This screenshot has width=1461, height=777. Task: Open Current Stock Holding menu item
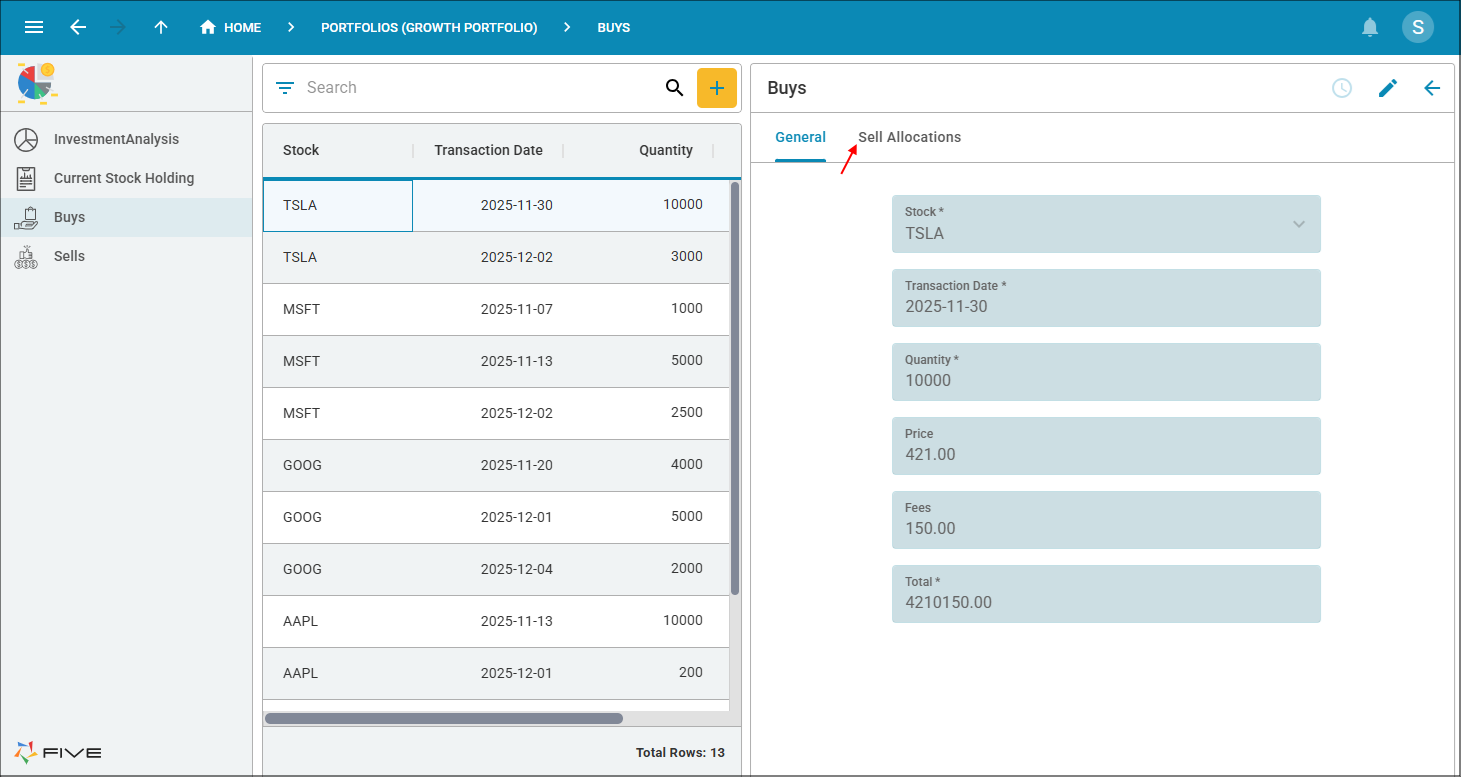tap(126, 178)
